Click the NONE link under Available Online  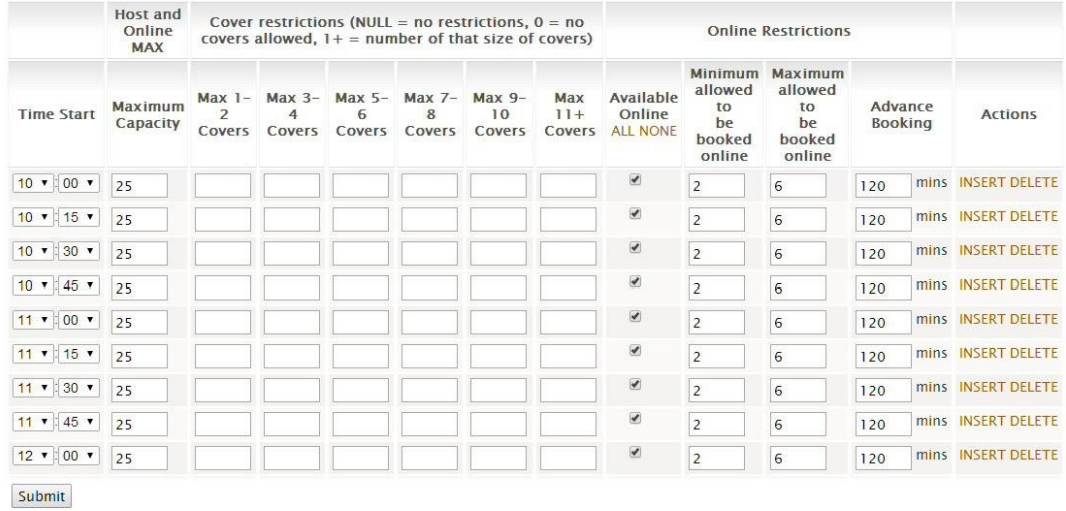659,131
